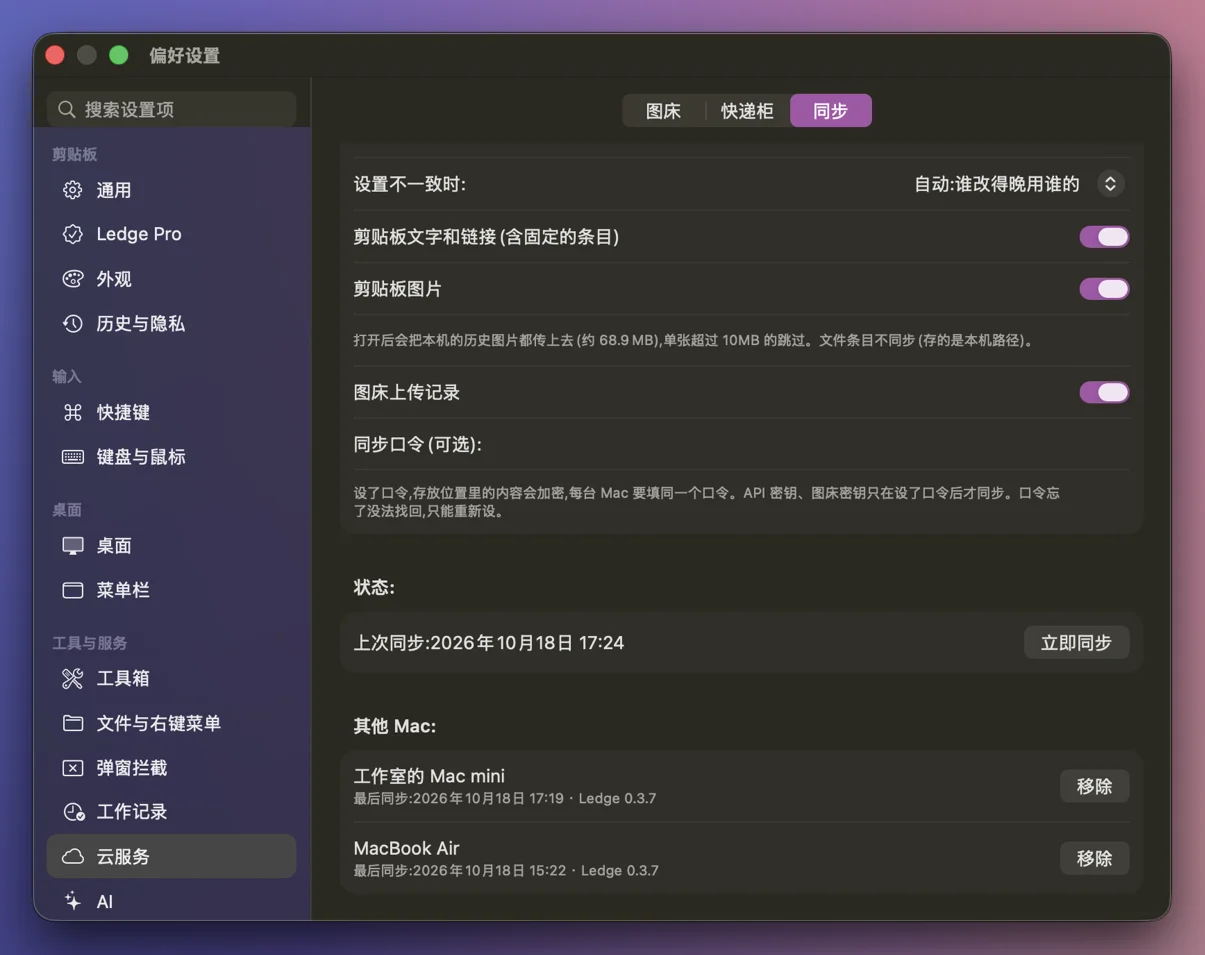Click the magnifier icon in search field

coord(67,109)
